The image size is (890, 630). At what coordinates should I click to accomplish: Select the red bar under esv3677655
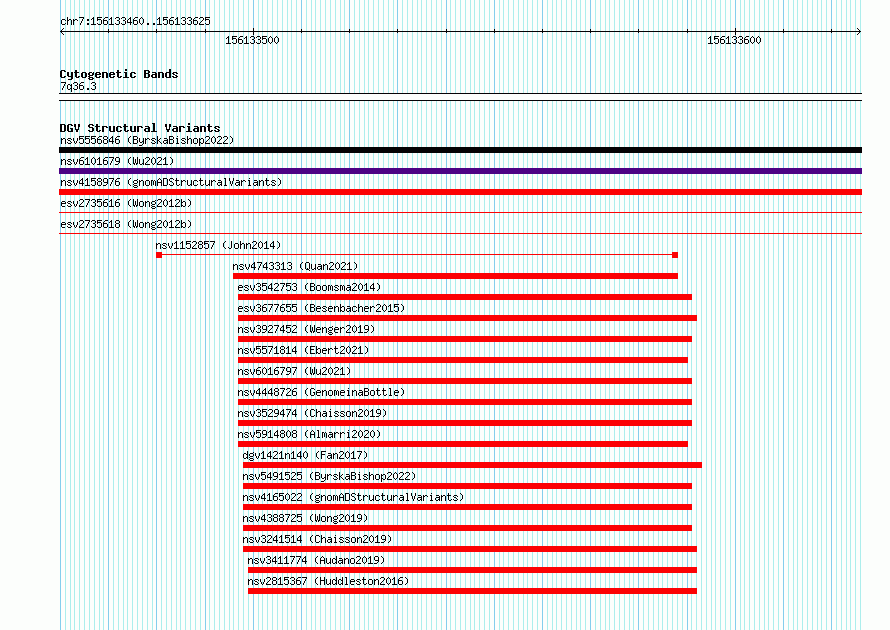pos(467,318)
